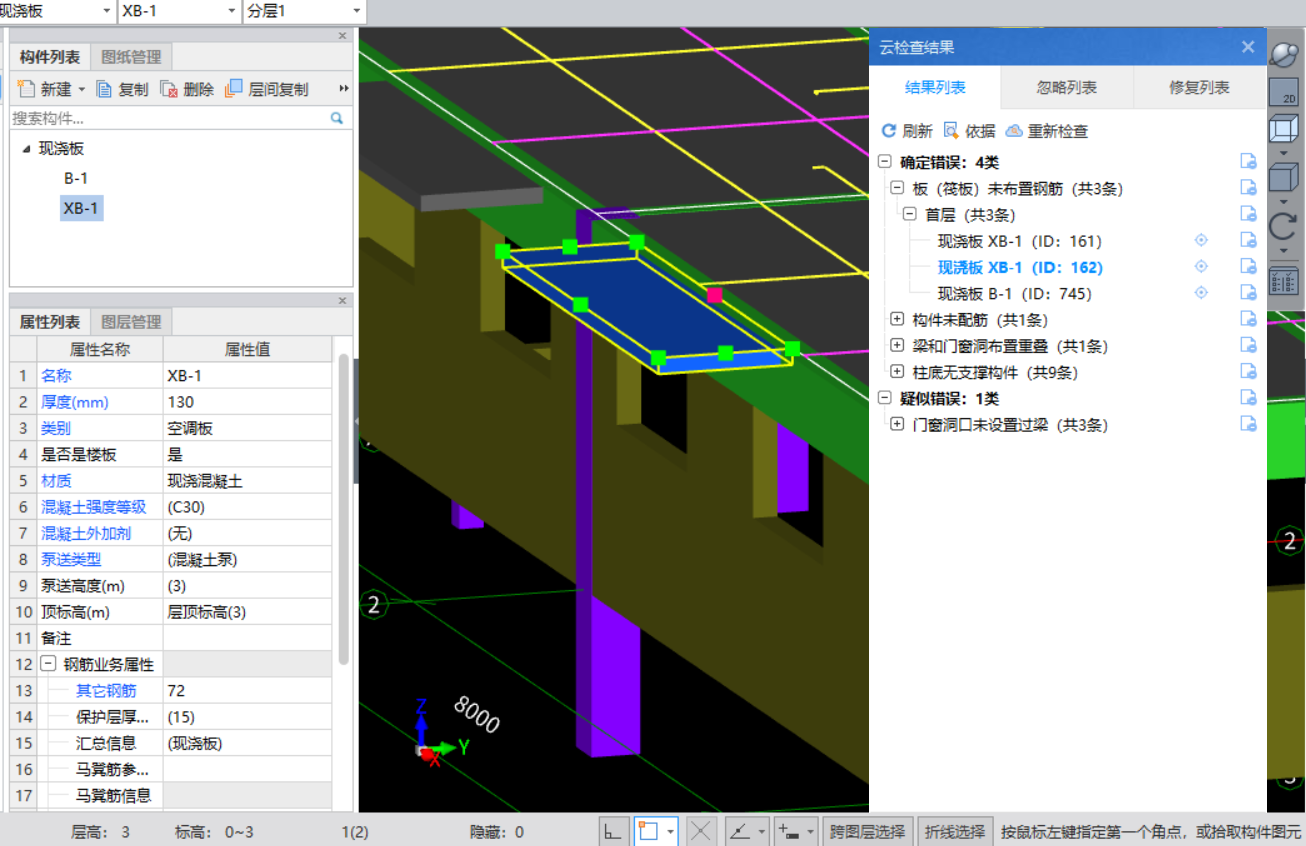The image size is (1306, 846).
Task: Collapse the 确定错误 4类 node
Action: pyautogui.click(x=884, y=161)
